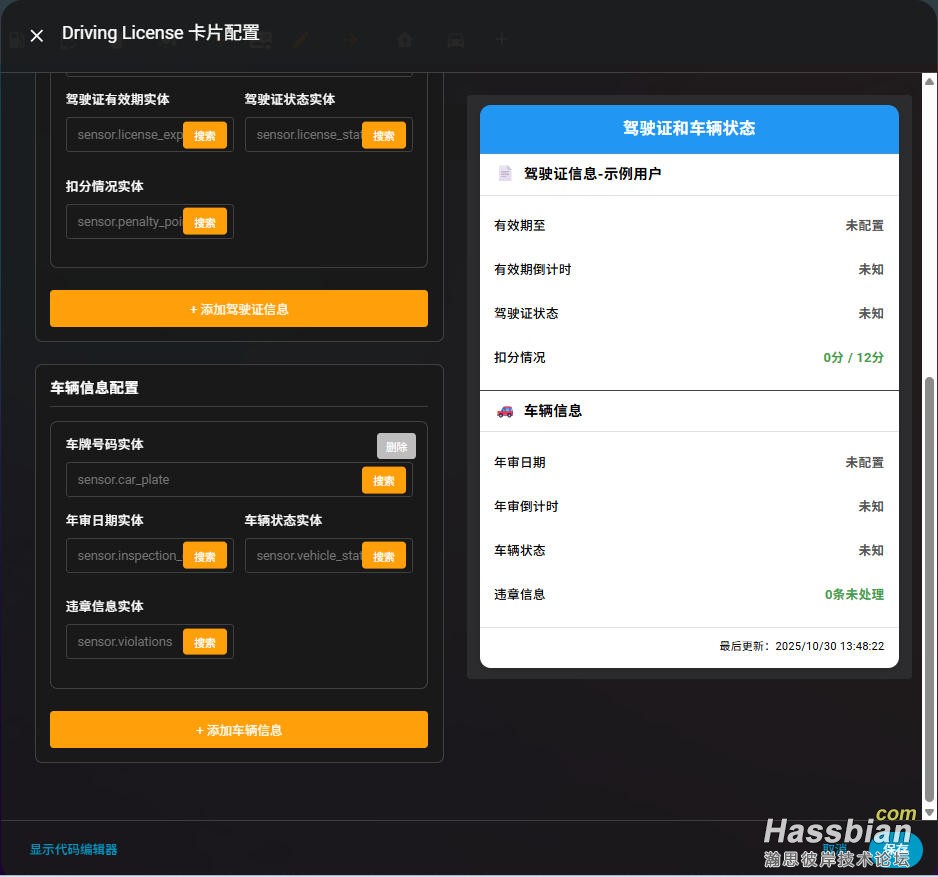The image size is (938, 877).
Task: Close the Driving License card config dialog
Action: pos(37,36)
